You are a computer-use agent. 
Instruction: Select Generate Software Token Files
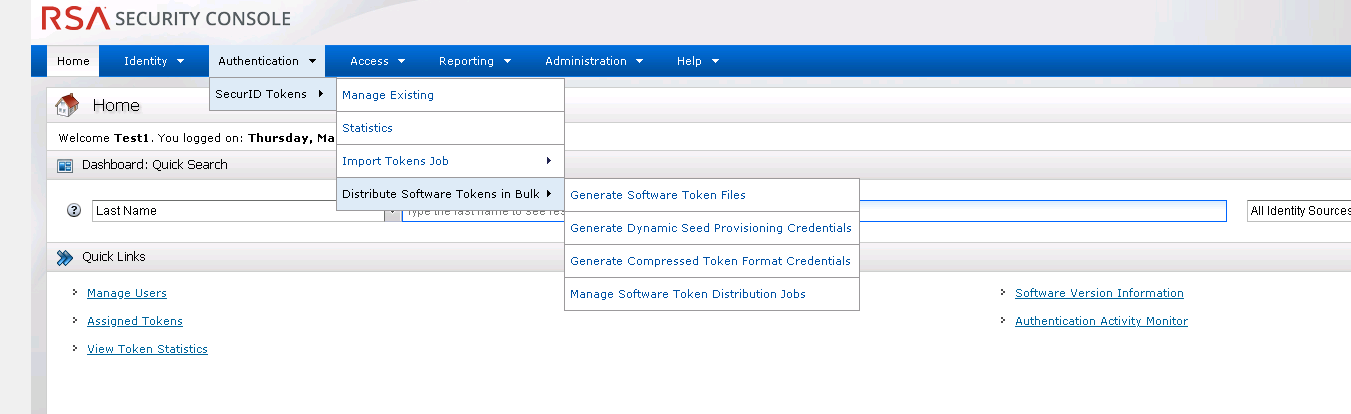point(657,195)
